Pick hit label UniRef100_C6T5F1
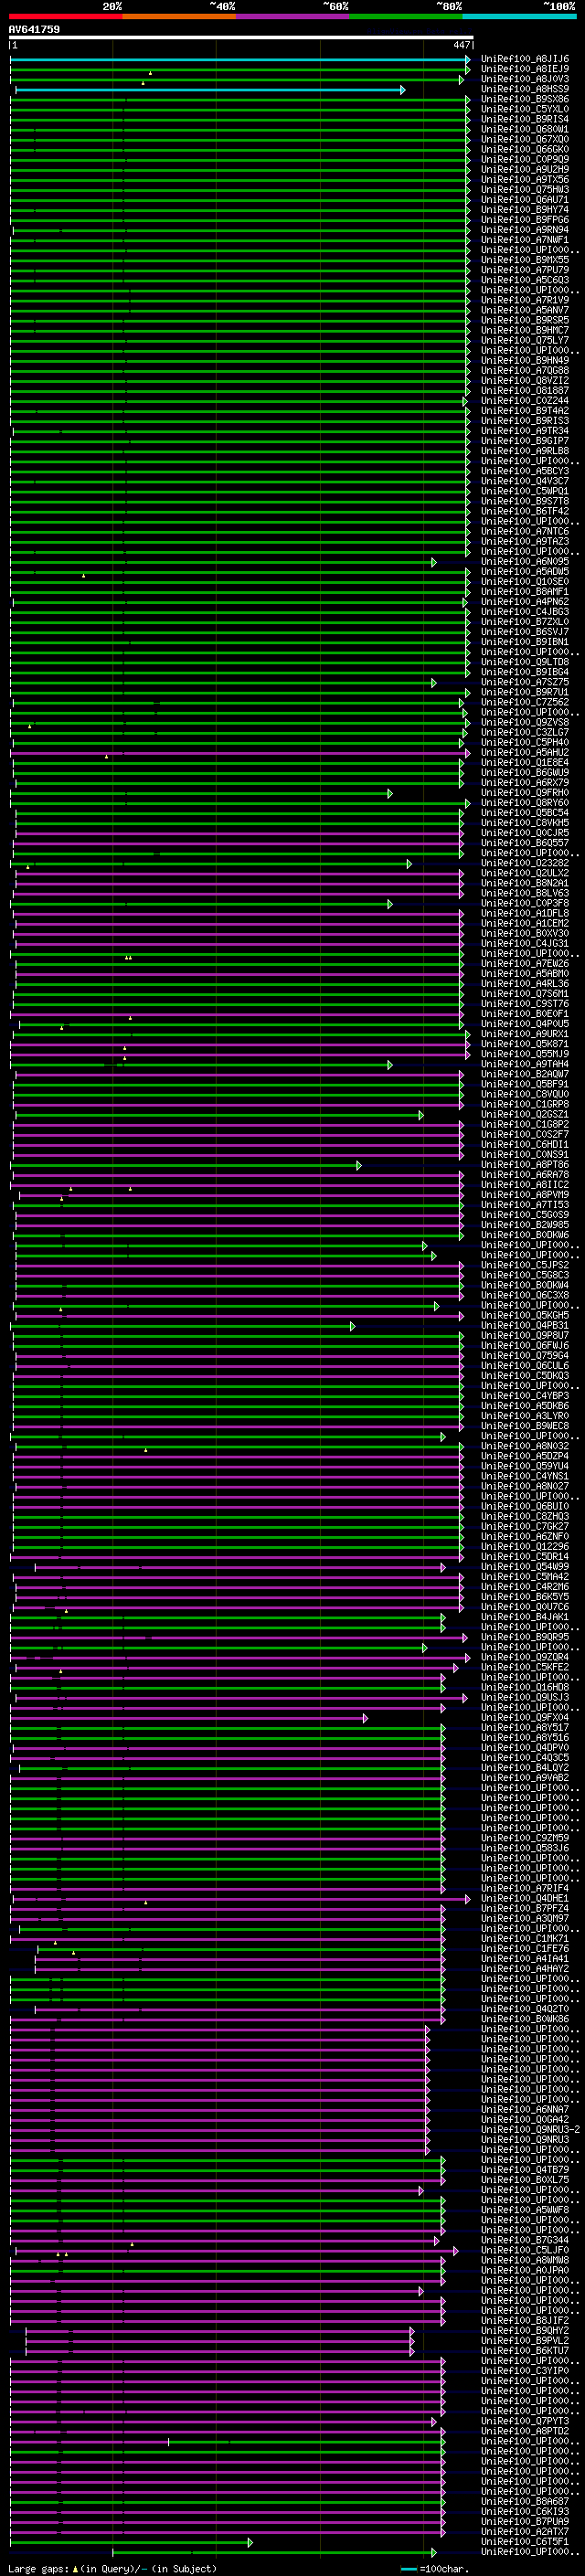The width and height of the screenshot is (585, 2576). [x=525, y=2541]
